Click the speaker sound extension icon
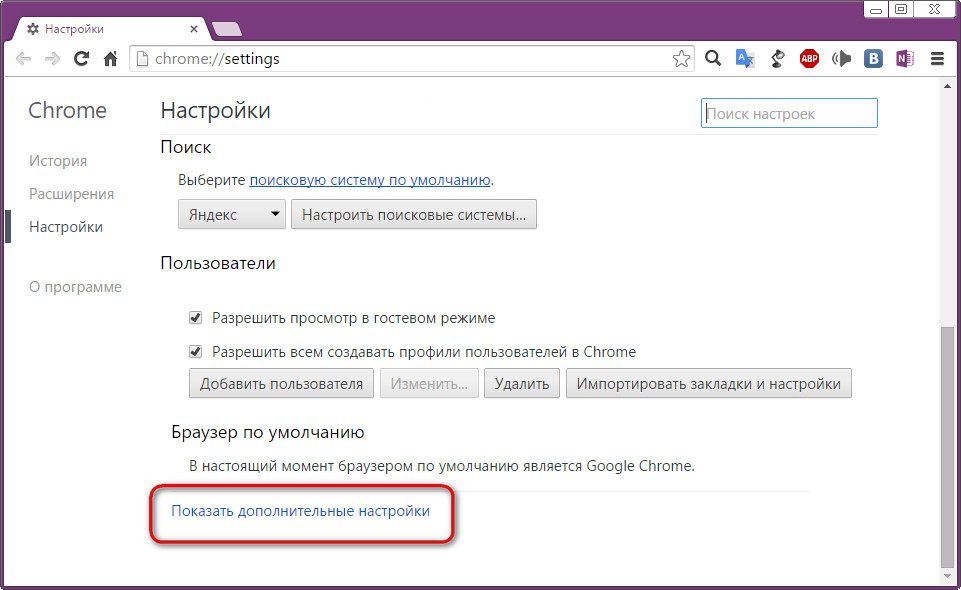Viewport: 961px width, 590px height. [x=841, y=58]
